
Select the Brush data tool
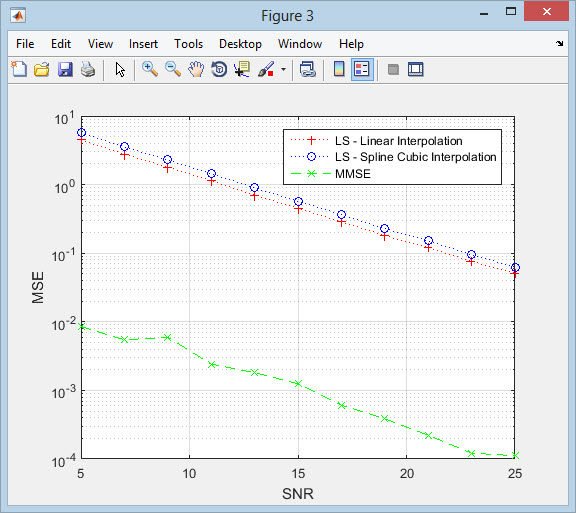point(266,69)
